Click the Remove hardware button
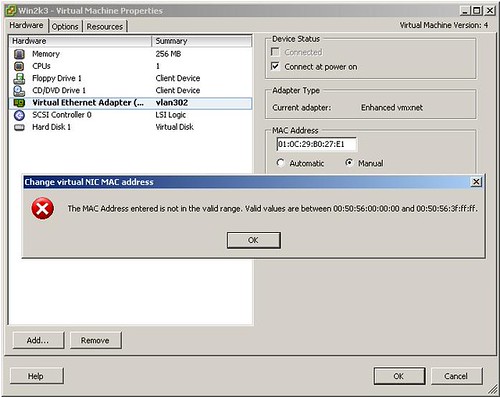The image size is (500, 397). [x=96, y=340]
